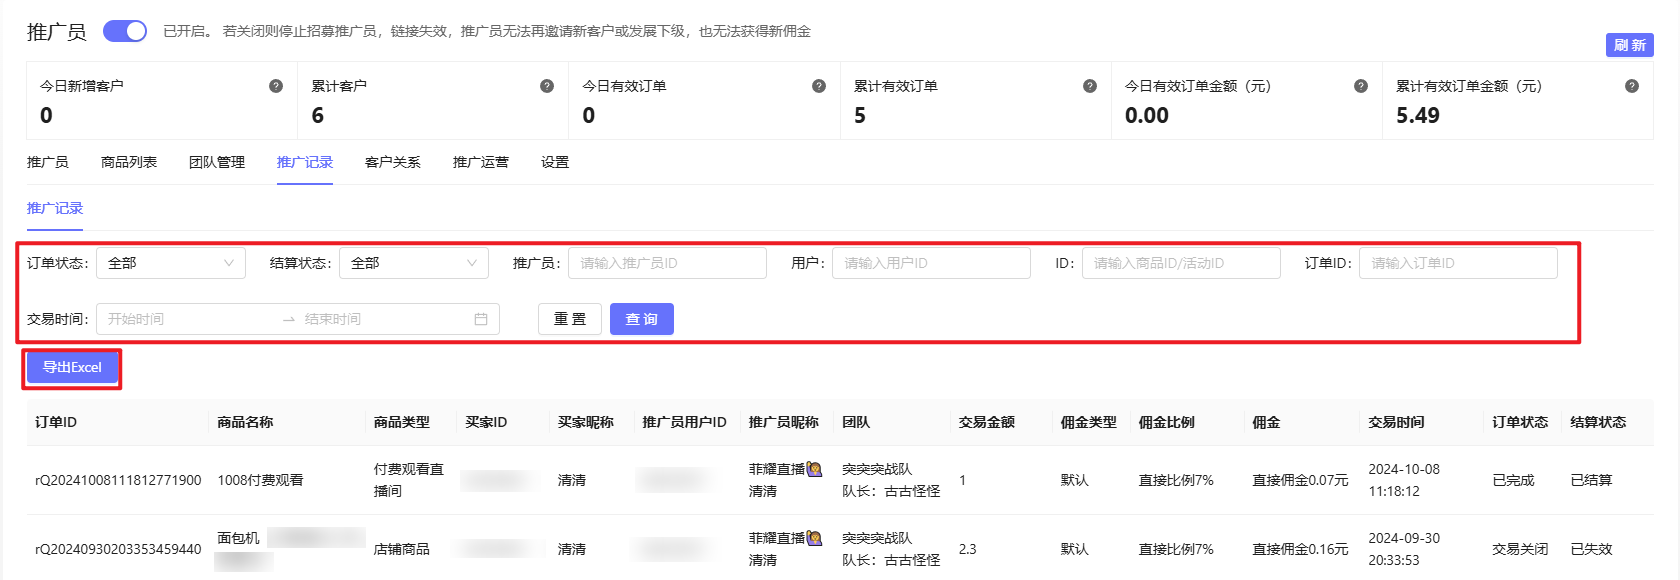
Task: Click help icon beside 累计客户
Action: coord(547,86)
